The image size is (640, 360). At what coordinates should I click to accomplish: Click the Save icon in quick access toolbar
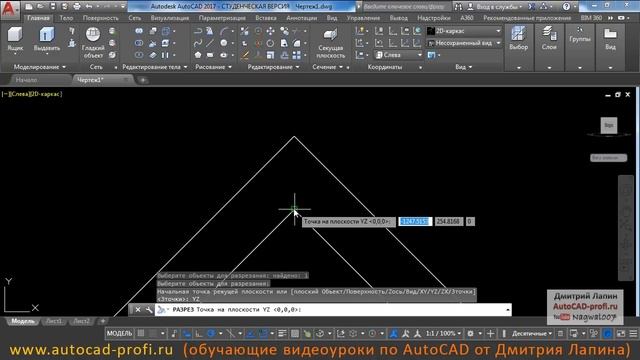pyautogui.click(x=53, y=7)
